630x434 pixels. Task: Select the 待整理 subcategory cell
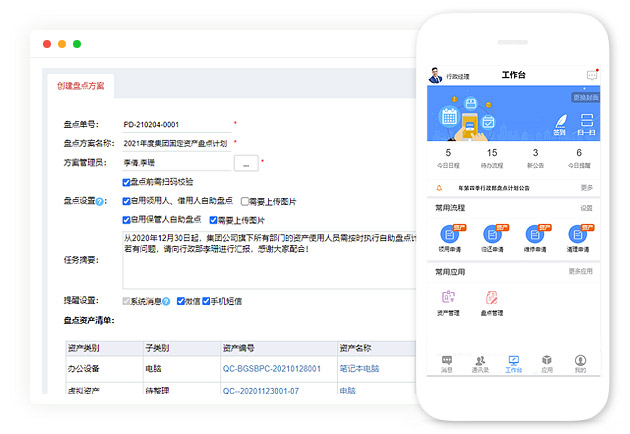pyautogui.click(x=182, y=389)
